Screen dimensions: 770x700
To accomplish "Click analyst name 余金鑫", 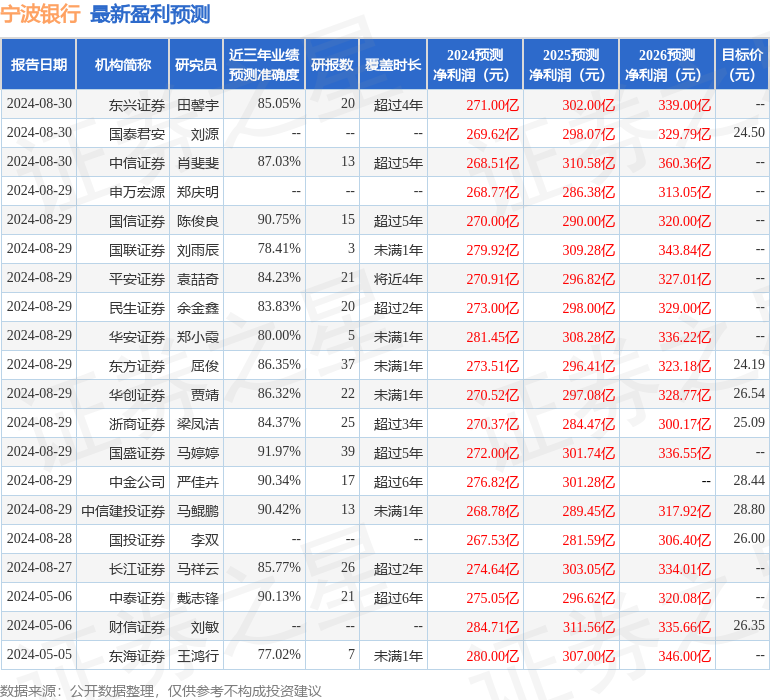I will tap(198, 308).
